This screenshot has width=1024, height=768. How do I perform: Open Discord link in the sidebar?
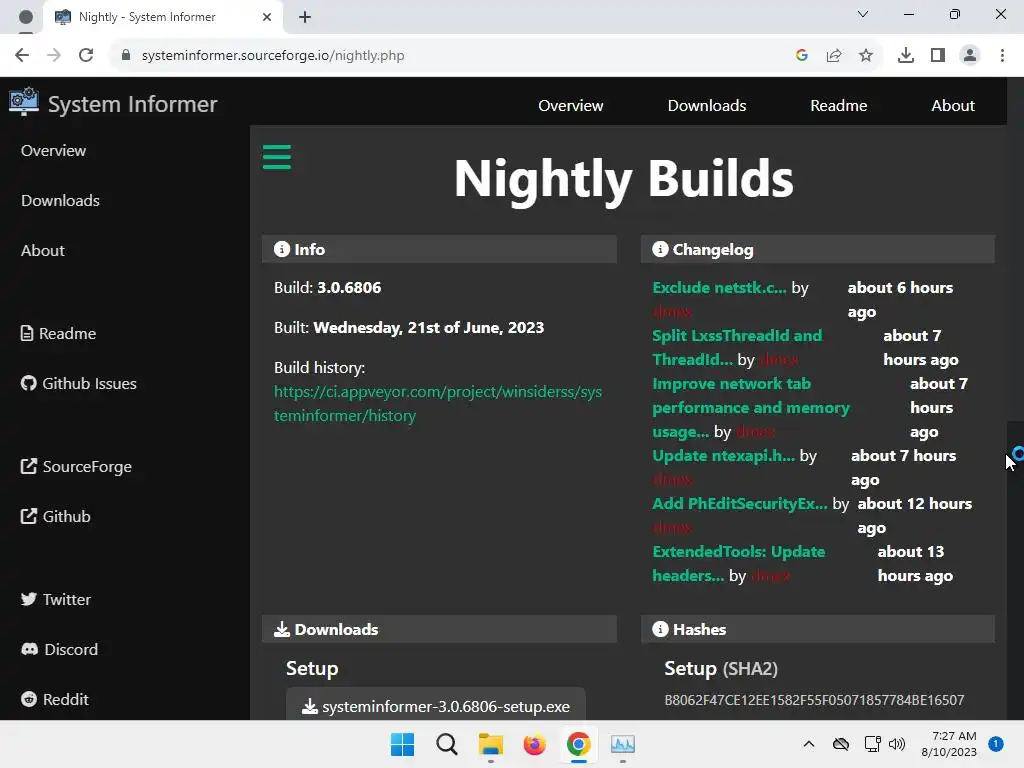59,649
